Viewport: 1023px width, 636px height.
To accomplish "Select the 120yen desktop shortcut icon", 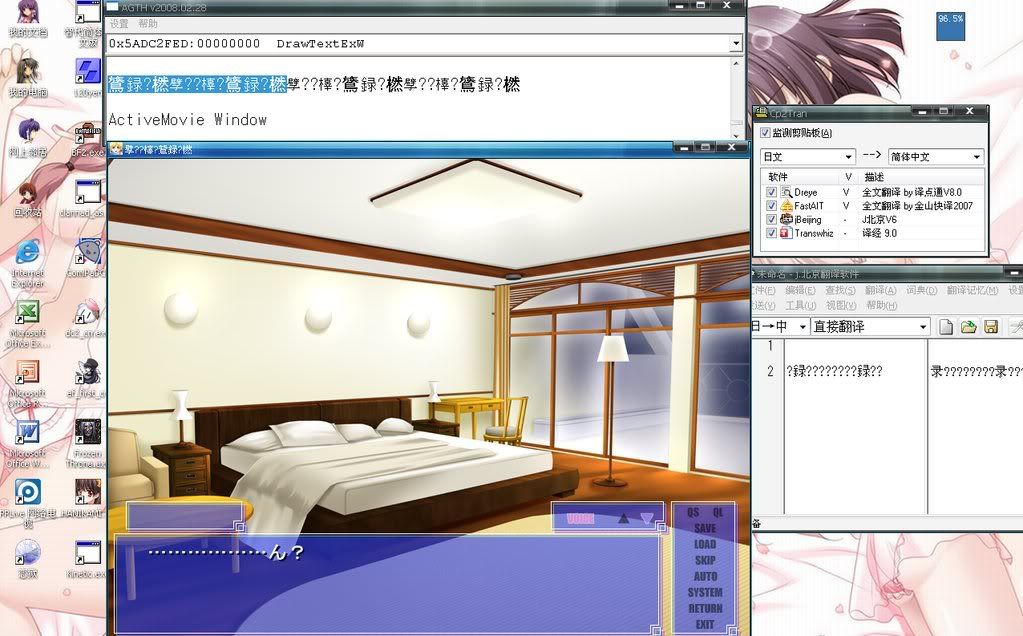I will click(x=87, y=72).
